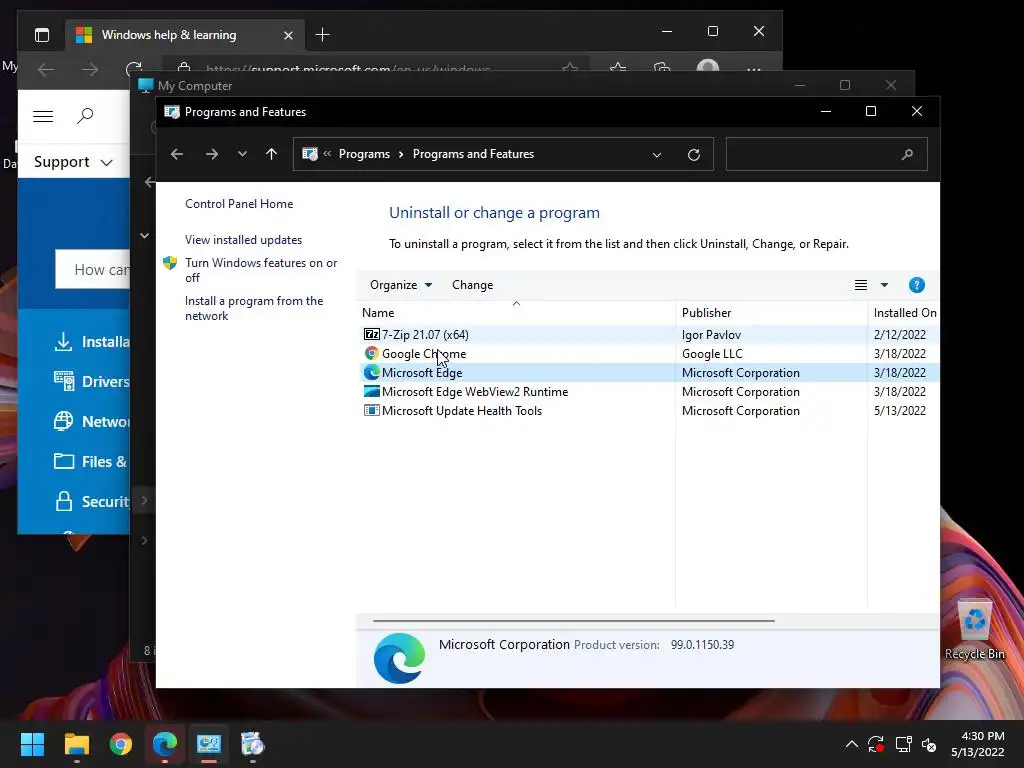Image resolution: width=1024 pixels, height=768 pixels.
Task: Open Programs and Features help (question mark)
Action: (916, 285)
